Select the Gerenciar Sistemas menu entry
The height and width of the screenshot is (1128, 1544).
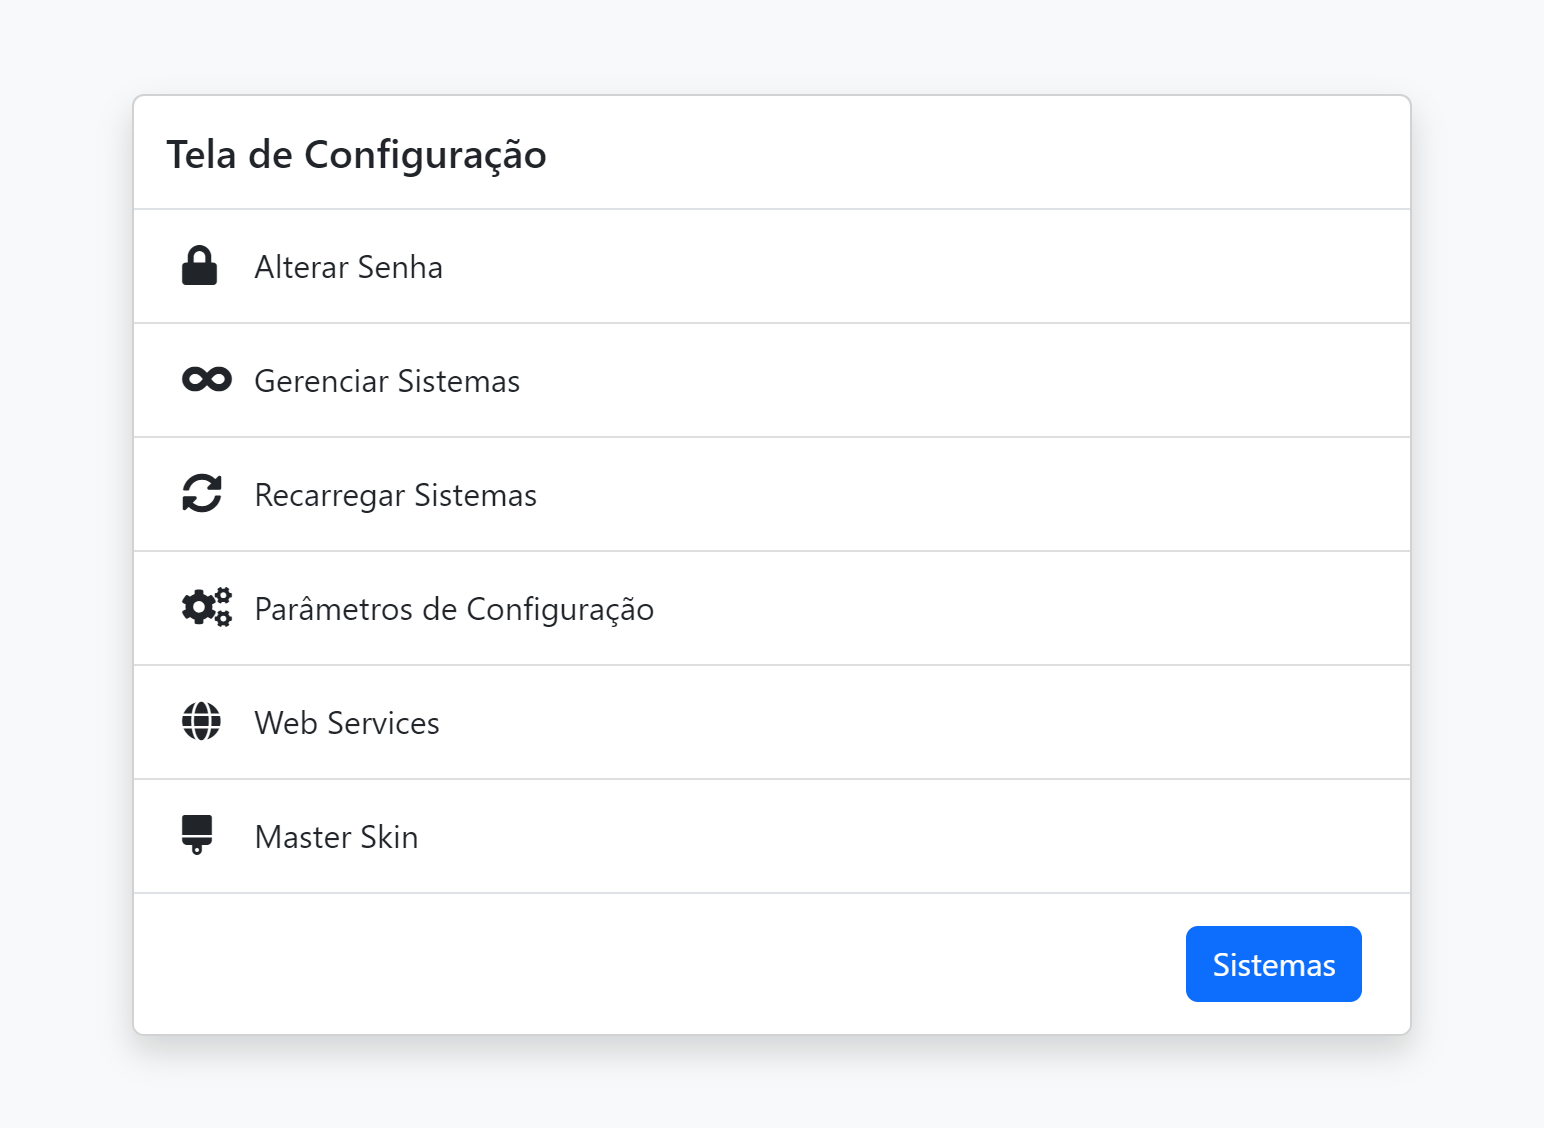[387, 381]
